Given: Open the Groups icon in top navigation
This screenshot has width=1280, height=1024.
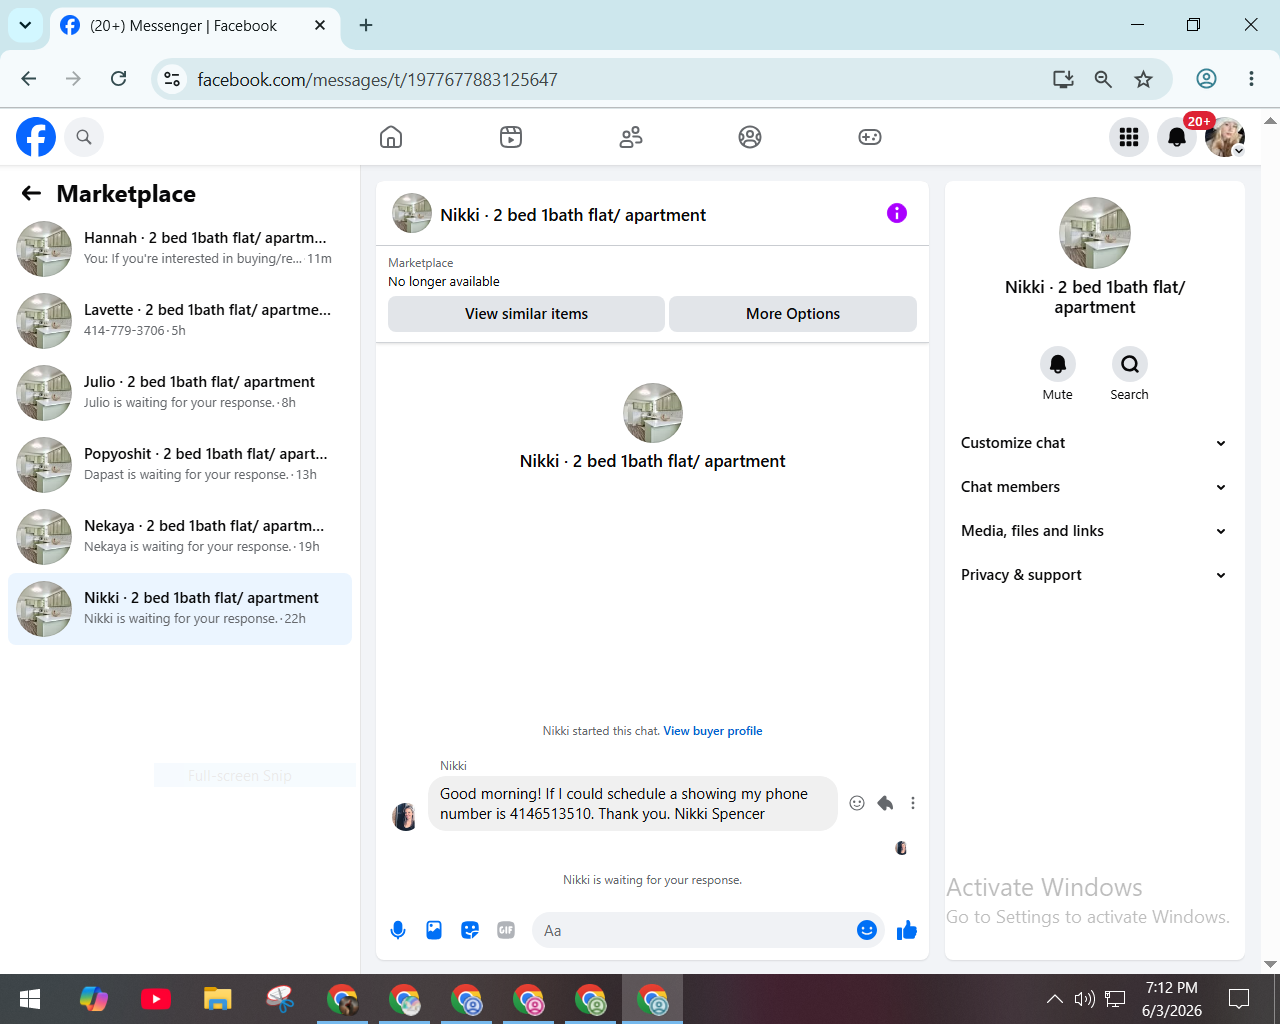Looking at the screenshot, I should pos(750,137).
